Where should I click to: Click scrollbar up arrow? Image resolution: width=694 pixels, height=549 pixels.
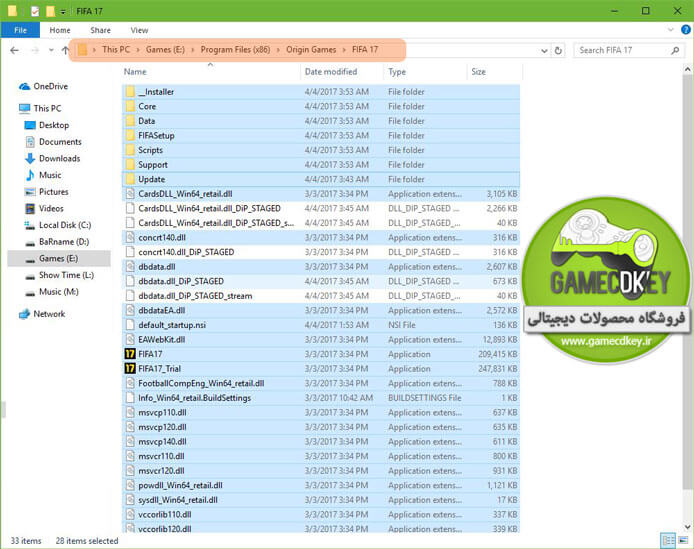(687, 70)
